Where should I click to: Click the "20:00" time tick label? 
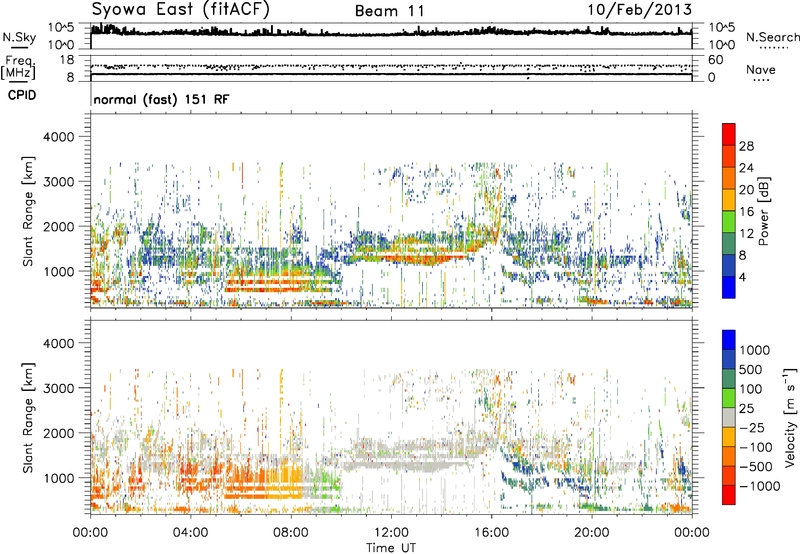click(591, 533)
